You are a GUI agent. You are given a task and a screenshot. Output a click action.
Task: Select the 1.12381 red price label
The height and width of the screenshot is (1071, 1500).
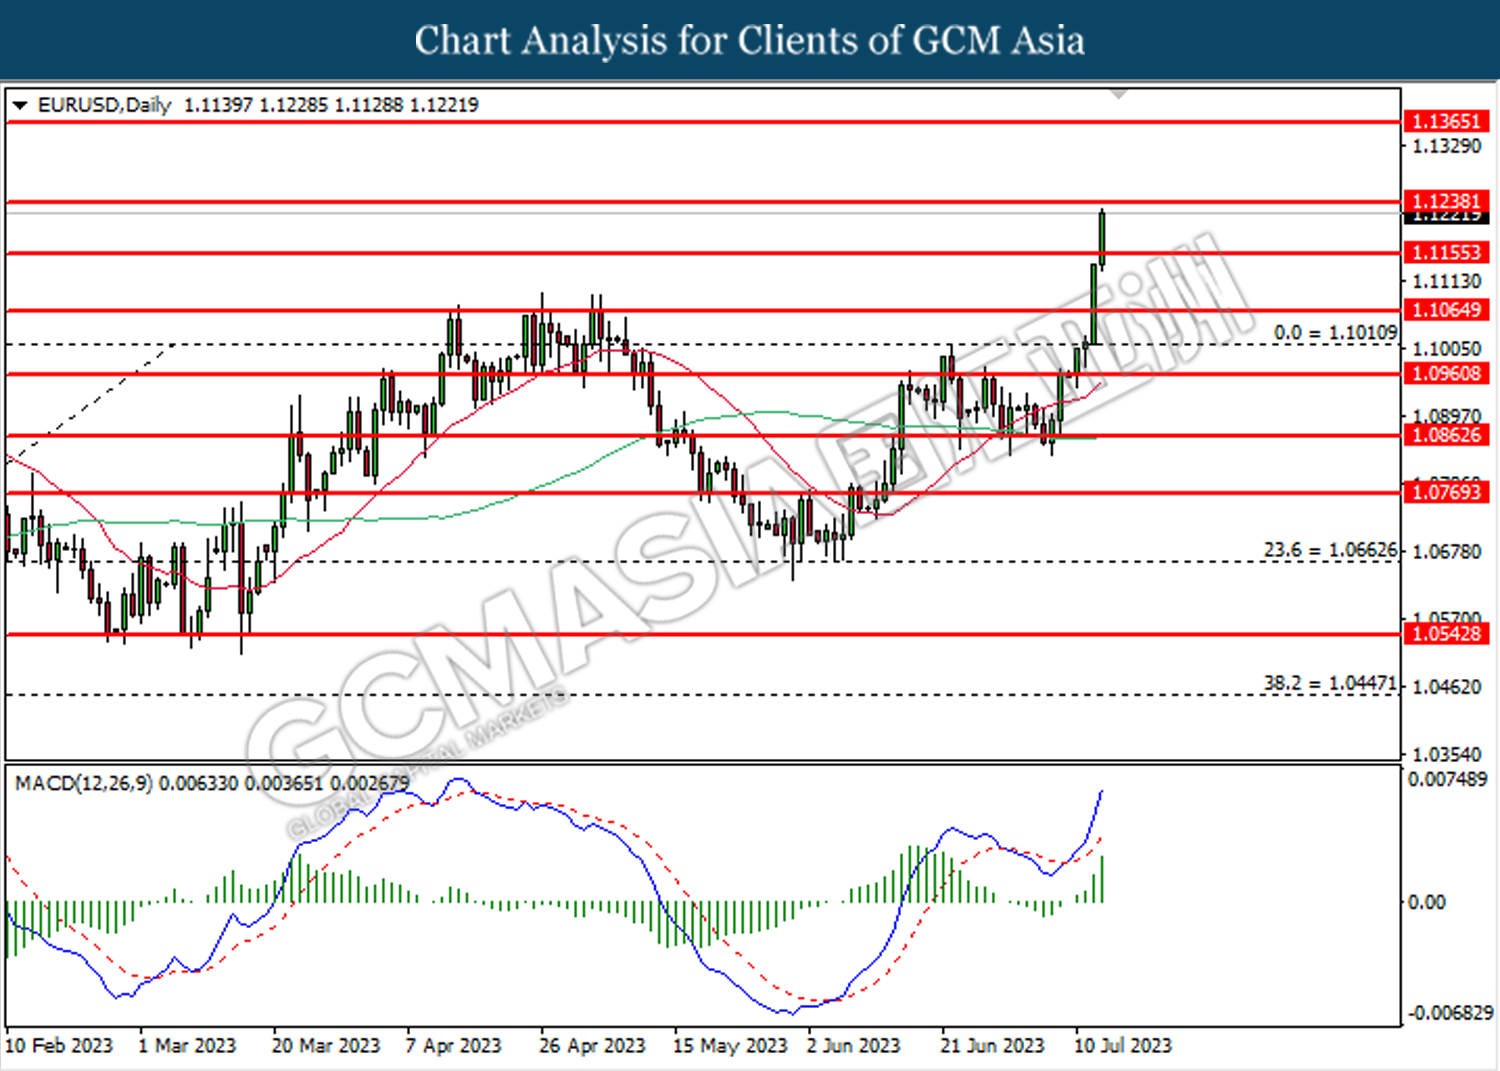click(x=1445, y=201)
